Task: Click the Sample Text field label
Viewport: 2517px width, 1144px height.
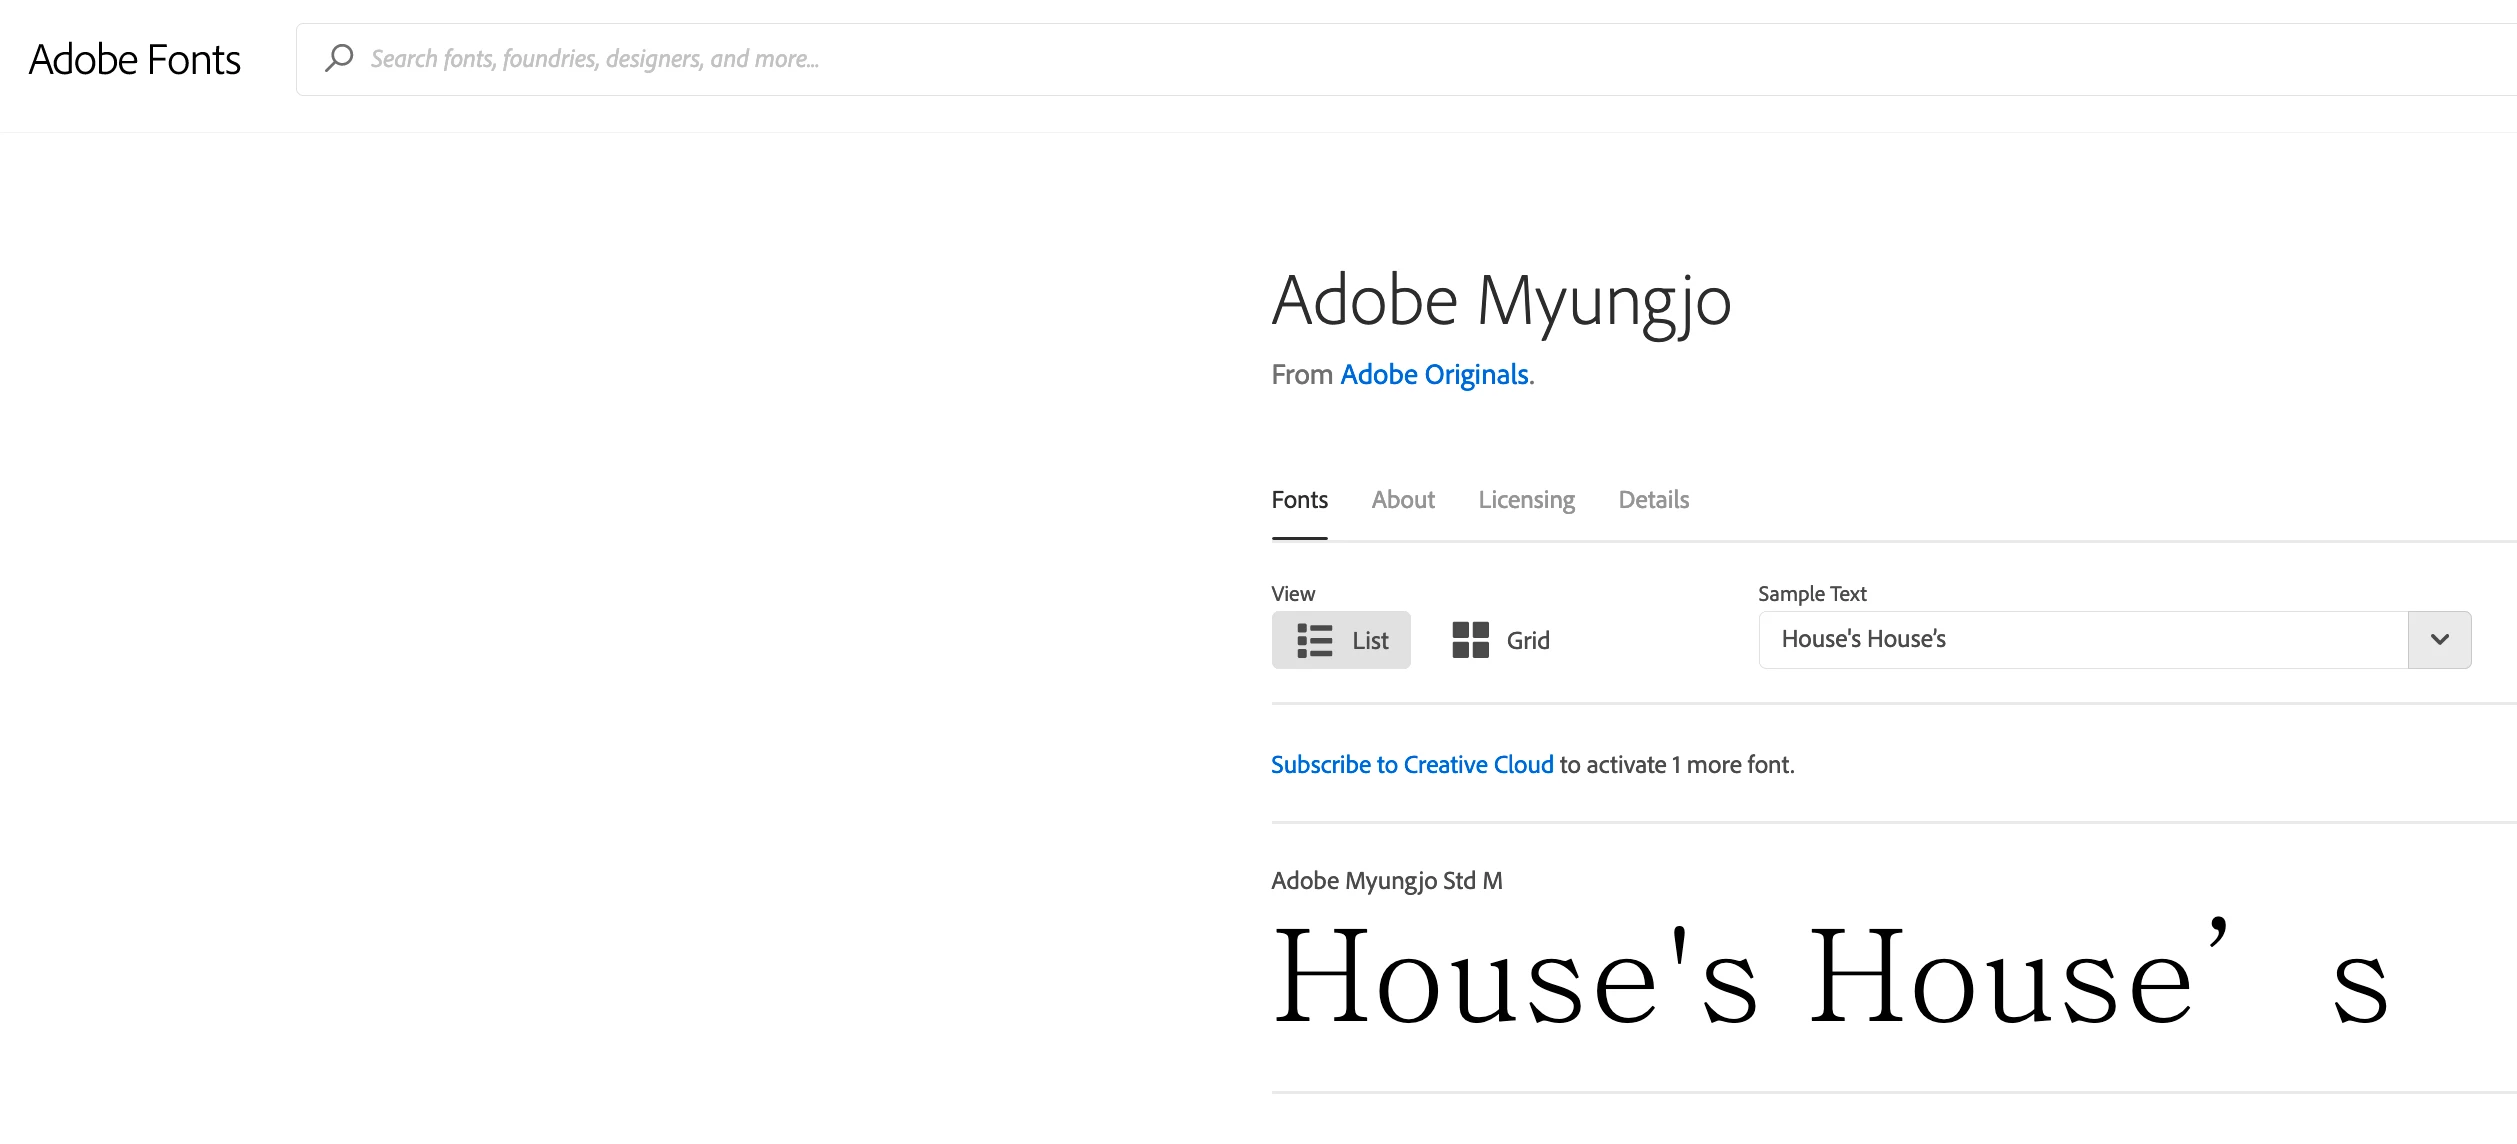Action: [1812, 594]
